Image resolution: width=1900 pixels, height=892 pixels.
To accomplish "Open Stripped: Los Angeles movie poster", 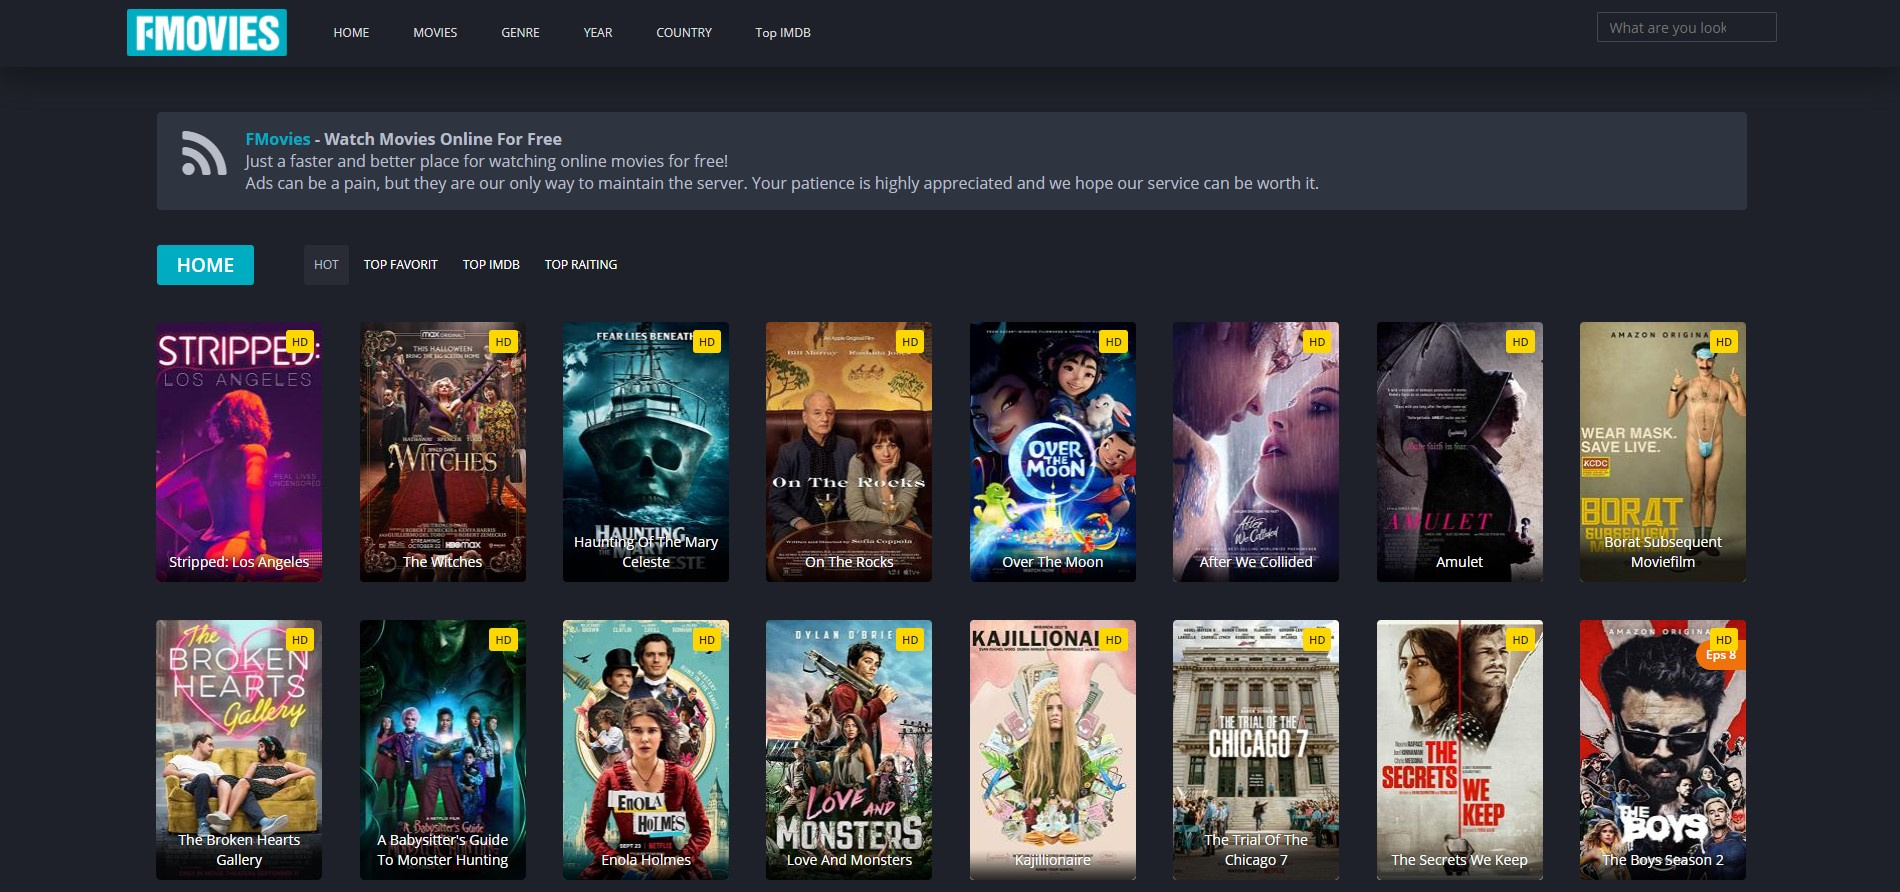I will point(239,452).
